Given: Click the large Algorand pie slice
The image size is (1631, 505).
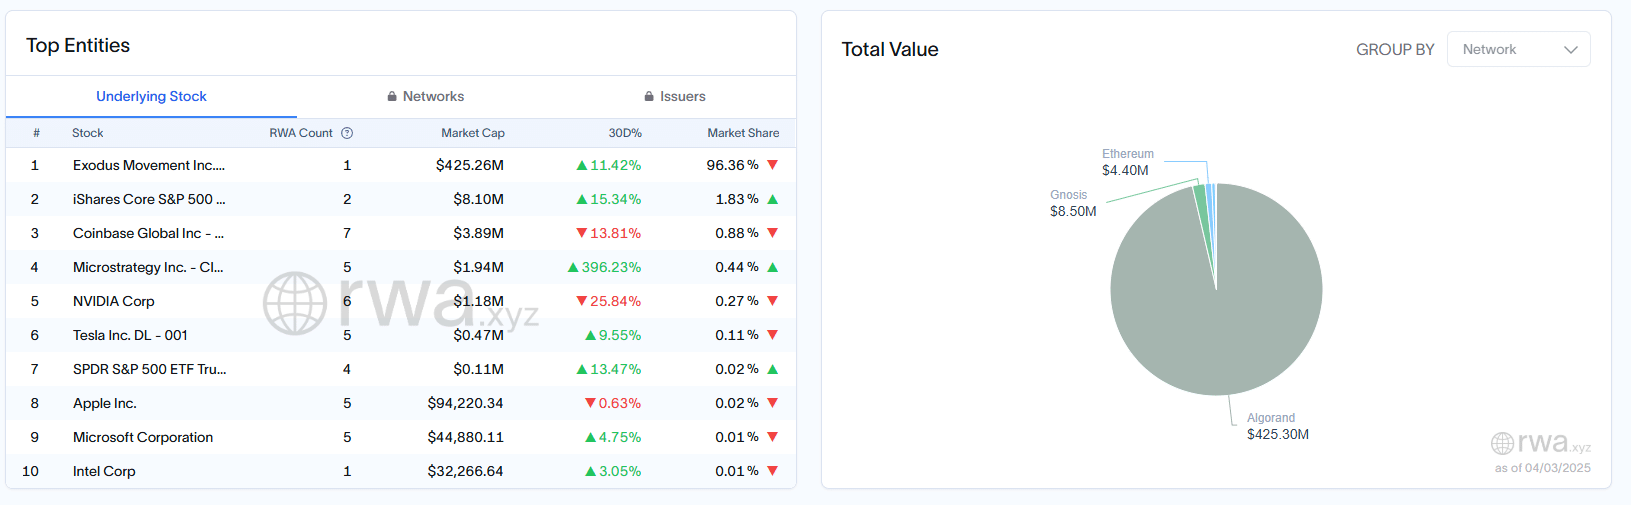Looking at the screenshot, I should coord(1216,300).
